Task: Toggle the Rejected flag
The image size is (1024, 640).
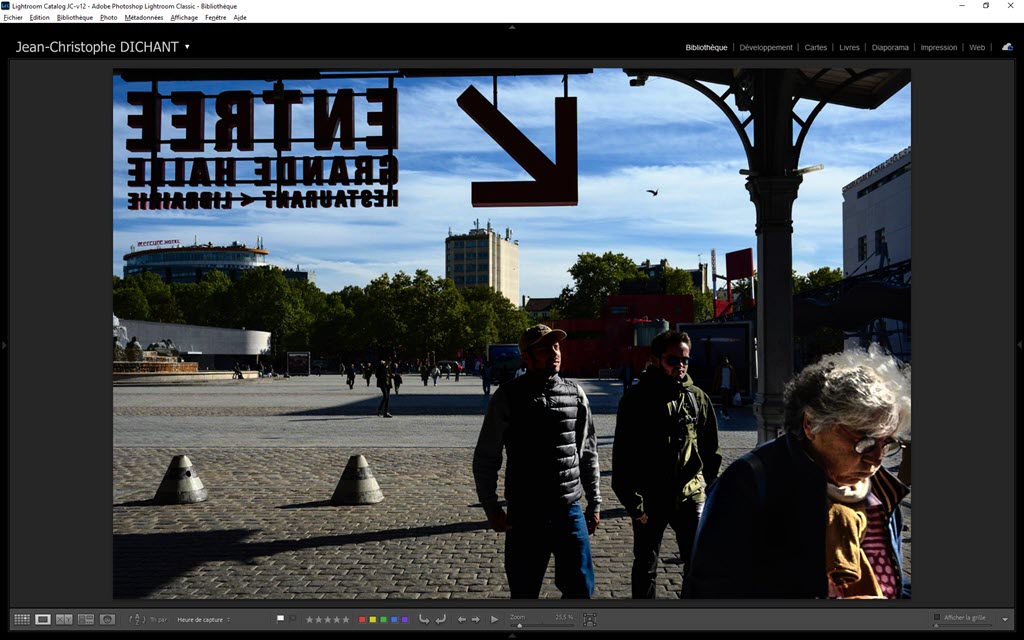Action: [293, 619]
